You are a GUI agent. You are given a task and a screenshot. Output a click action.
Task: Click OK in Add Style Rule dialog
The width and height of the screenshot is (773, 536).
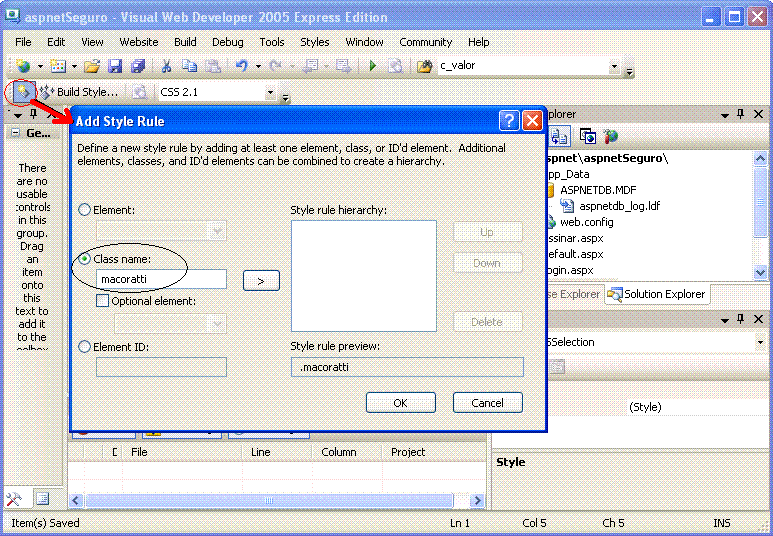pos(401,403)
